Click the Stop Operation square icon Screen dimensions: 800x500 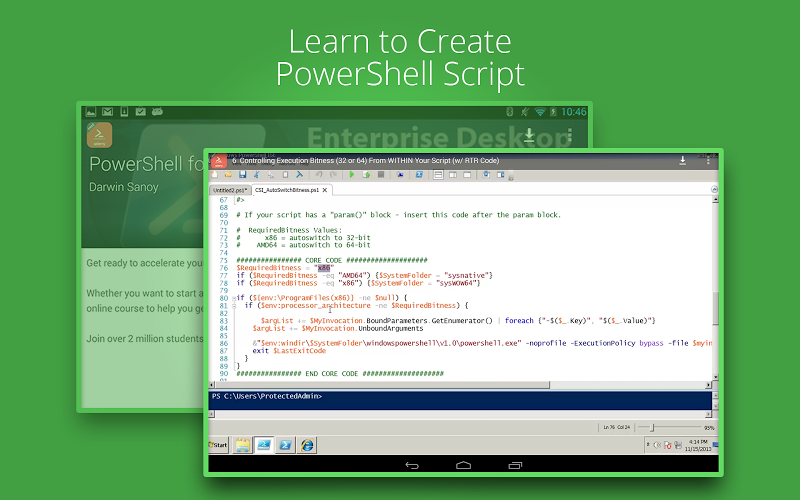(x=381, y=174)
